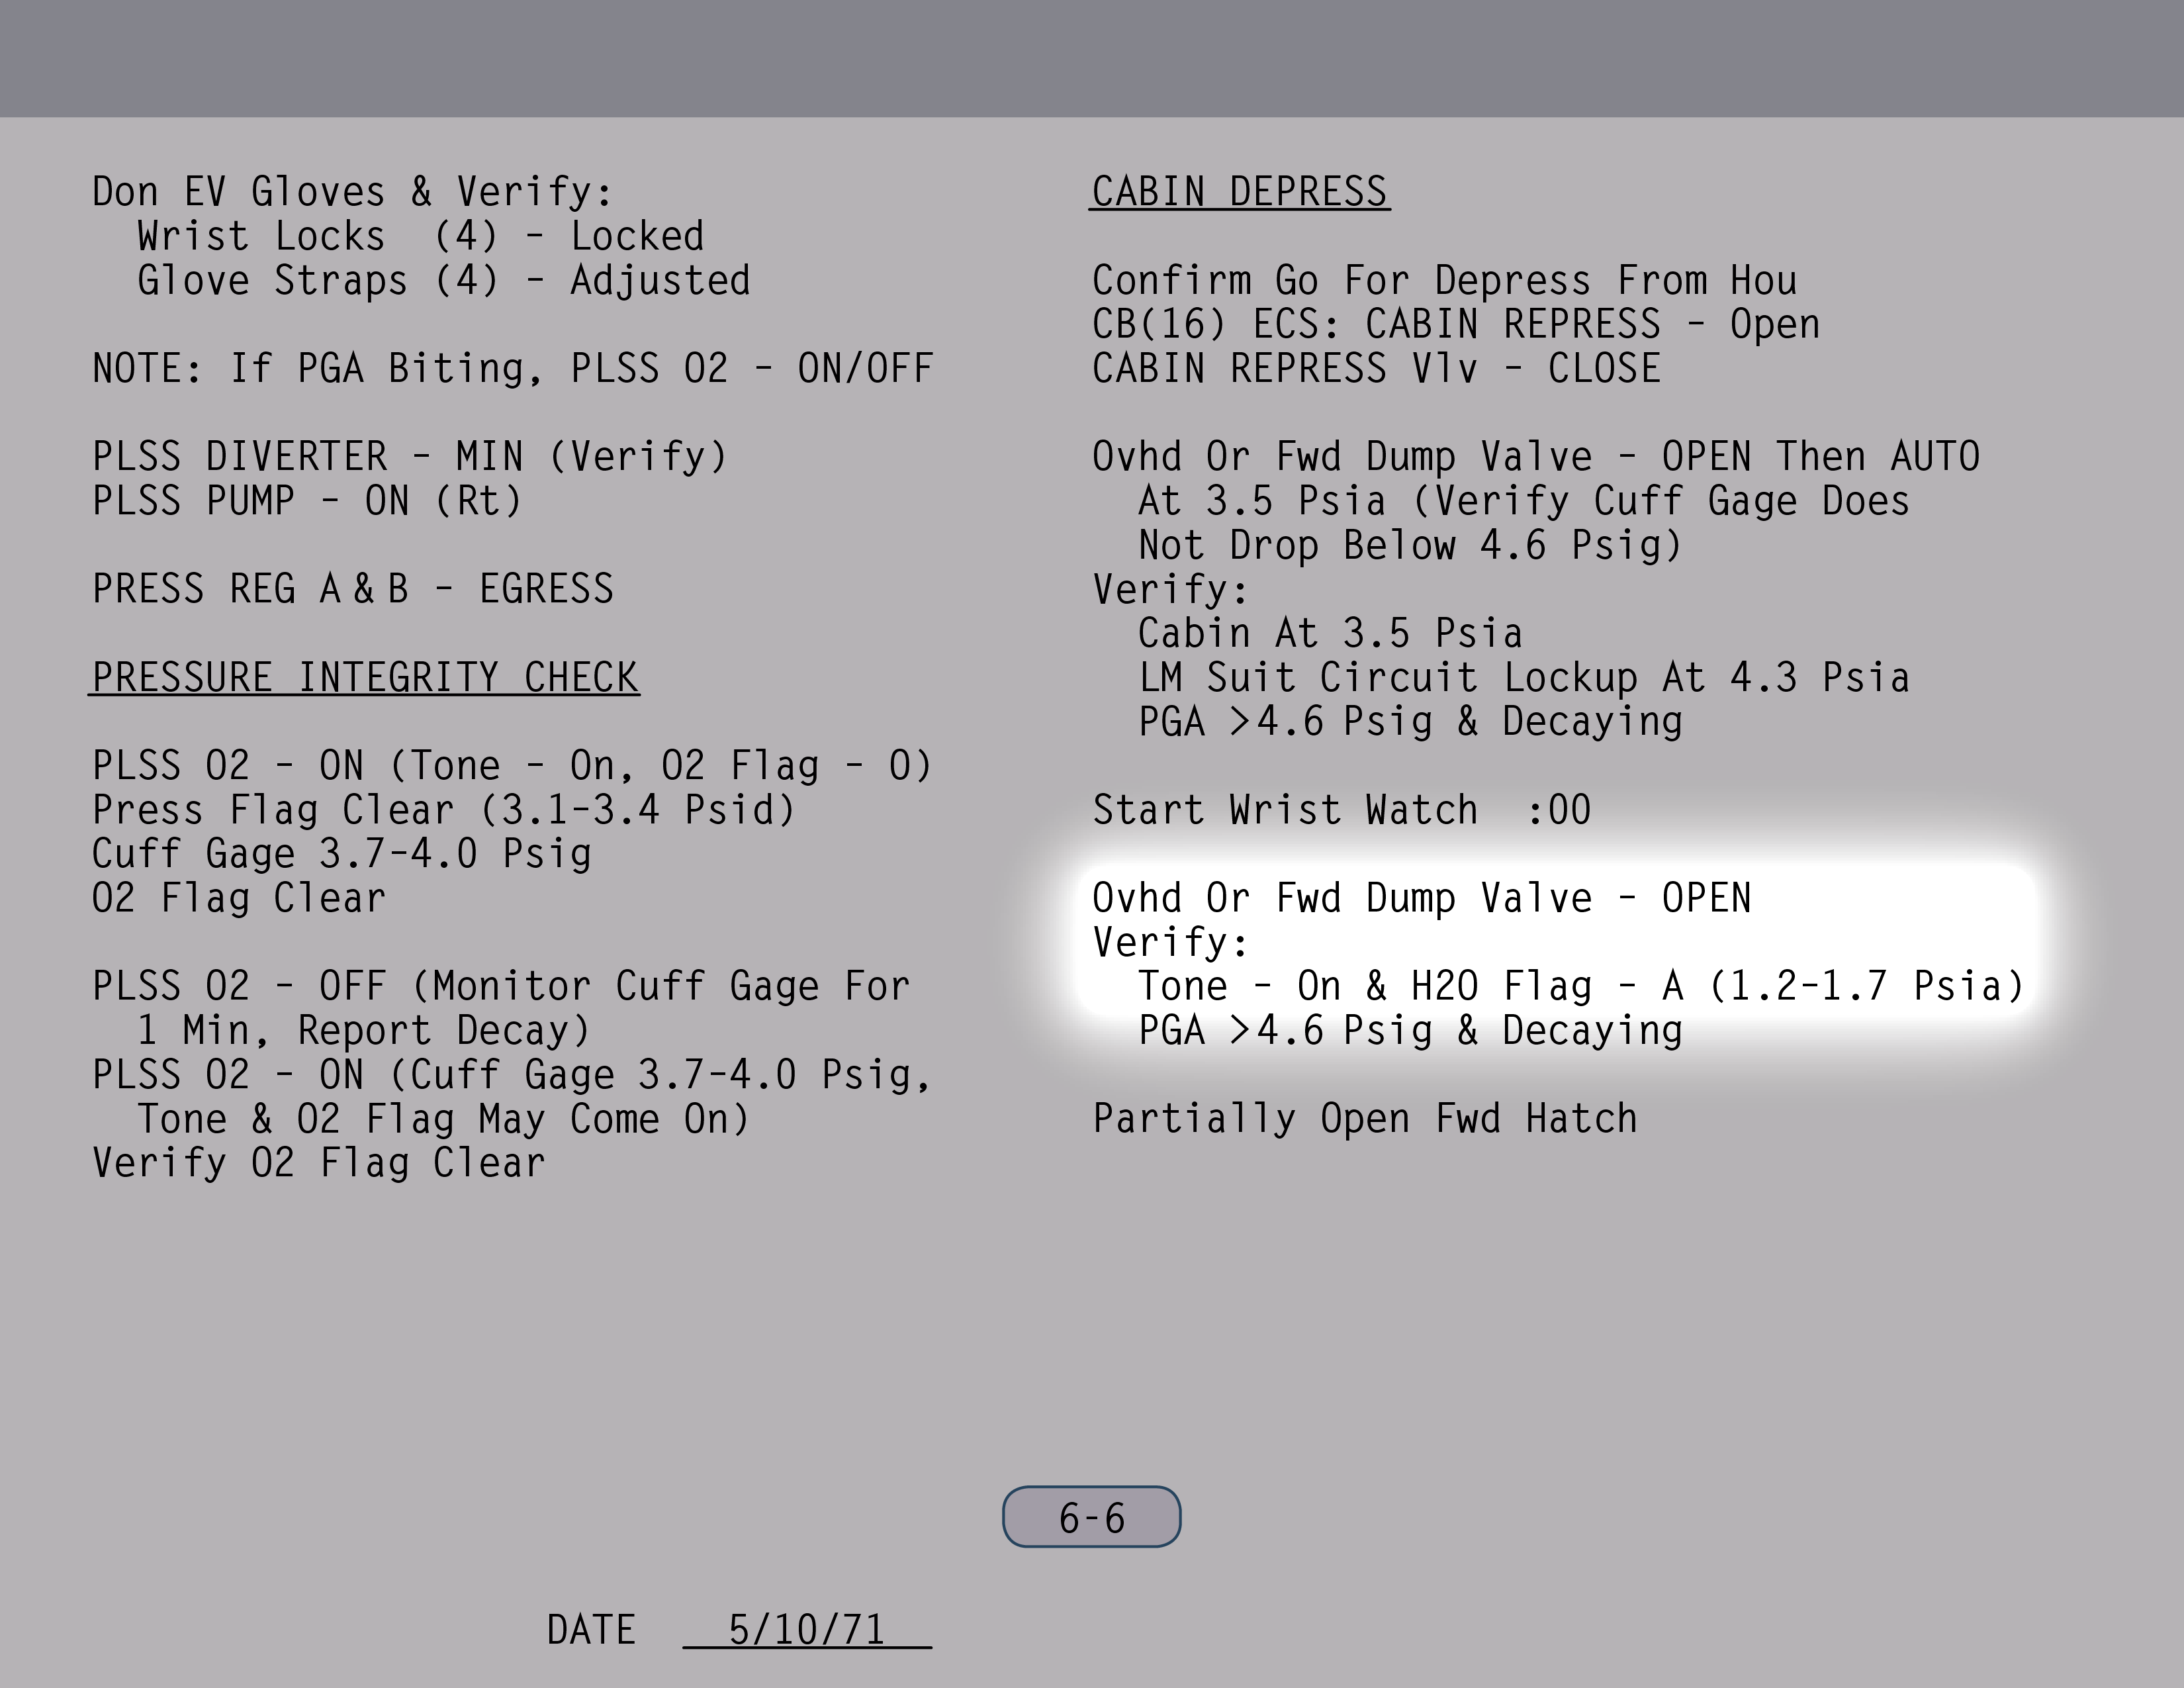Click the Wrist Locks (4) - Locked line

(x=420, y=236)
